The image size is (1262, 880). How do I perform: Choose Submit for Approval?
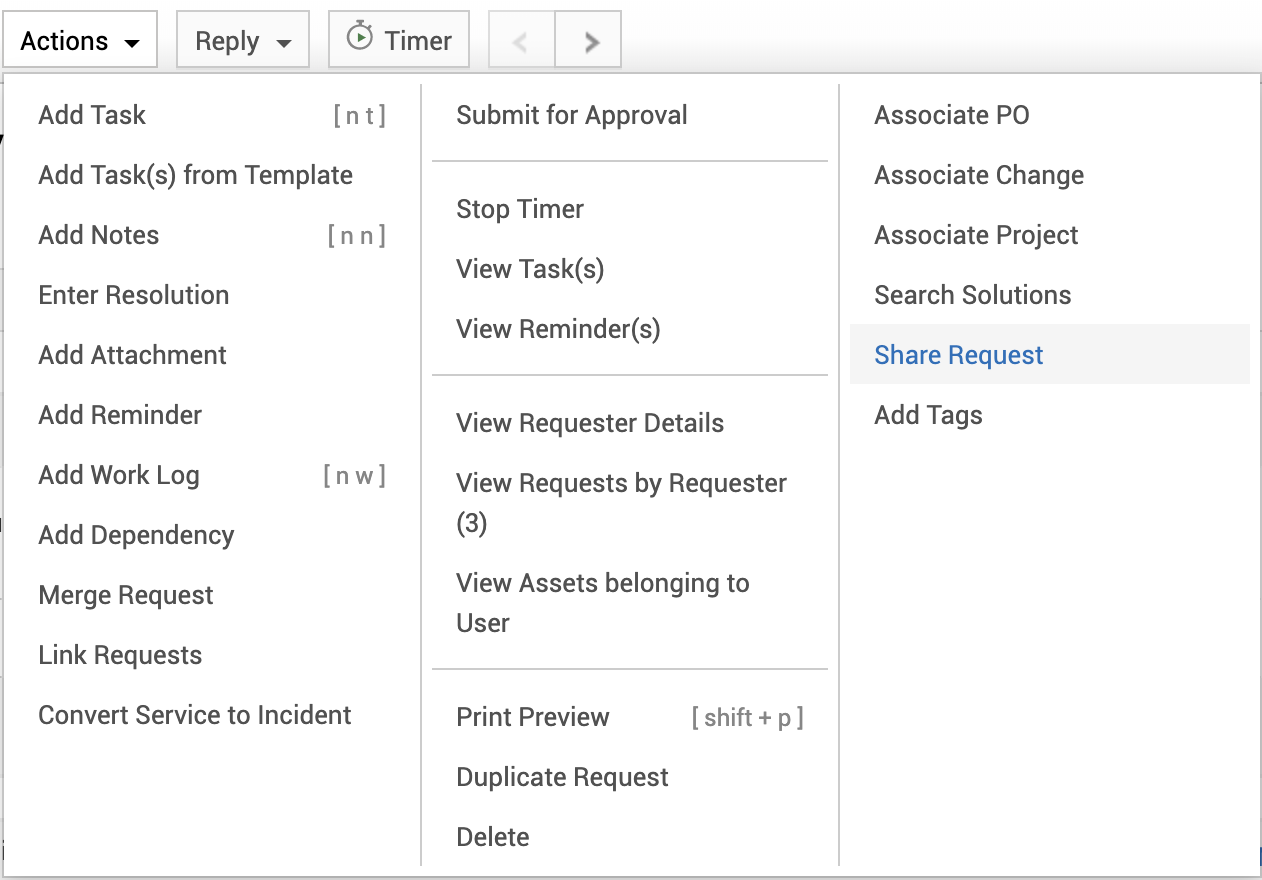coord(572,115)
